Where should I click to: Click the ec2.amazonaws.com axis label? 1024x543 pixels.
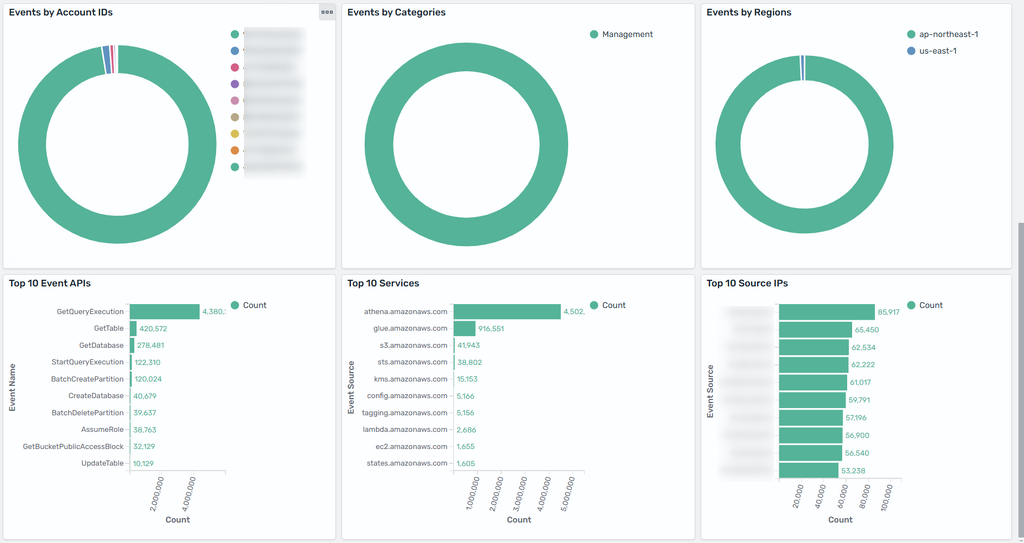coord(411,446)
